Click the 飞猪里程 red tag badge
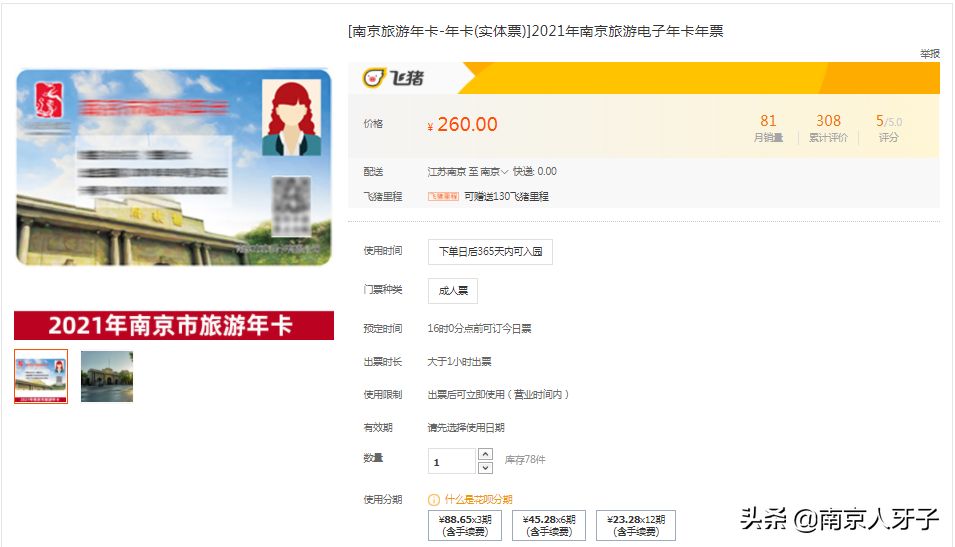The height and width of the screenshot is (547, 955). 443,196
